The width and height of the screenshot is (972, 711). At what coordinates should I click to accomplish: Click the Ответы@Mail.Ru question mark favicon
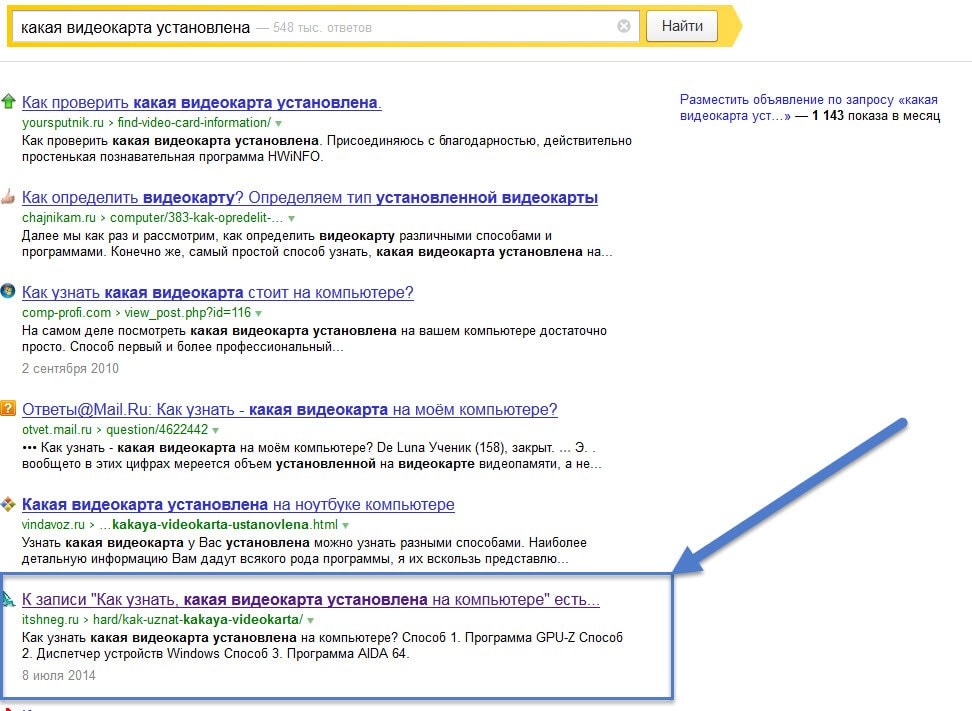(x=8, y=409)
